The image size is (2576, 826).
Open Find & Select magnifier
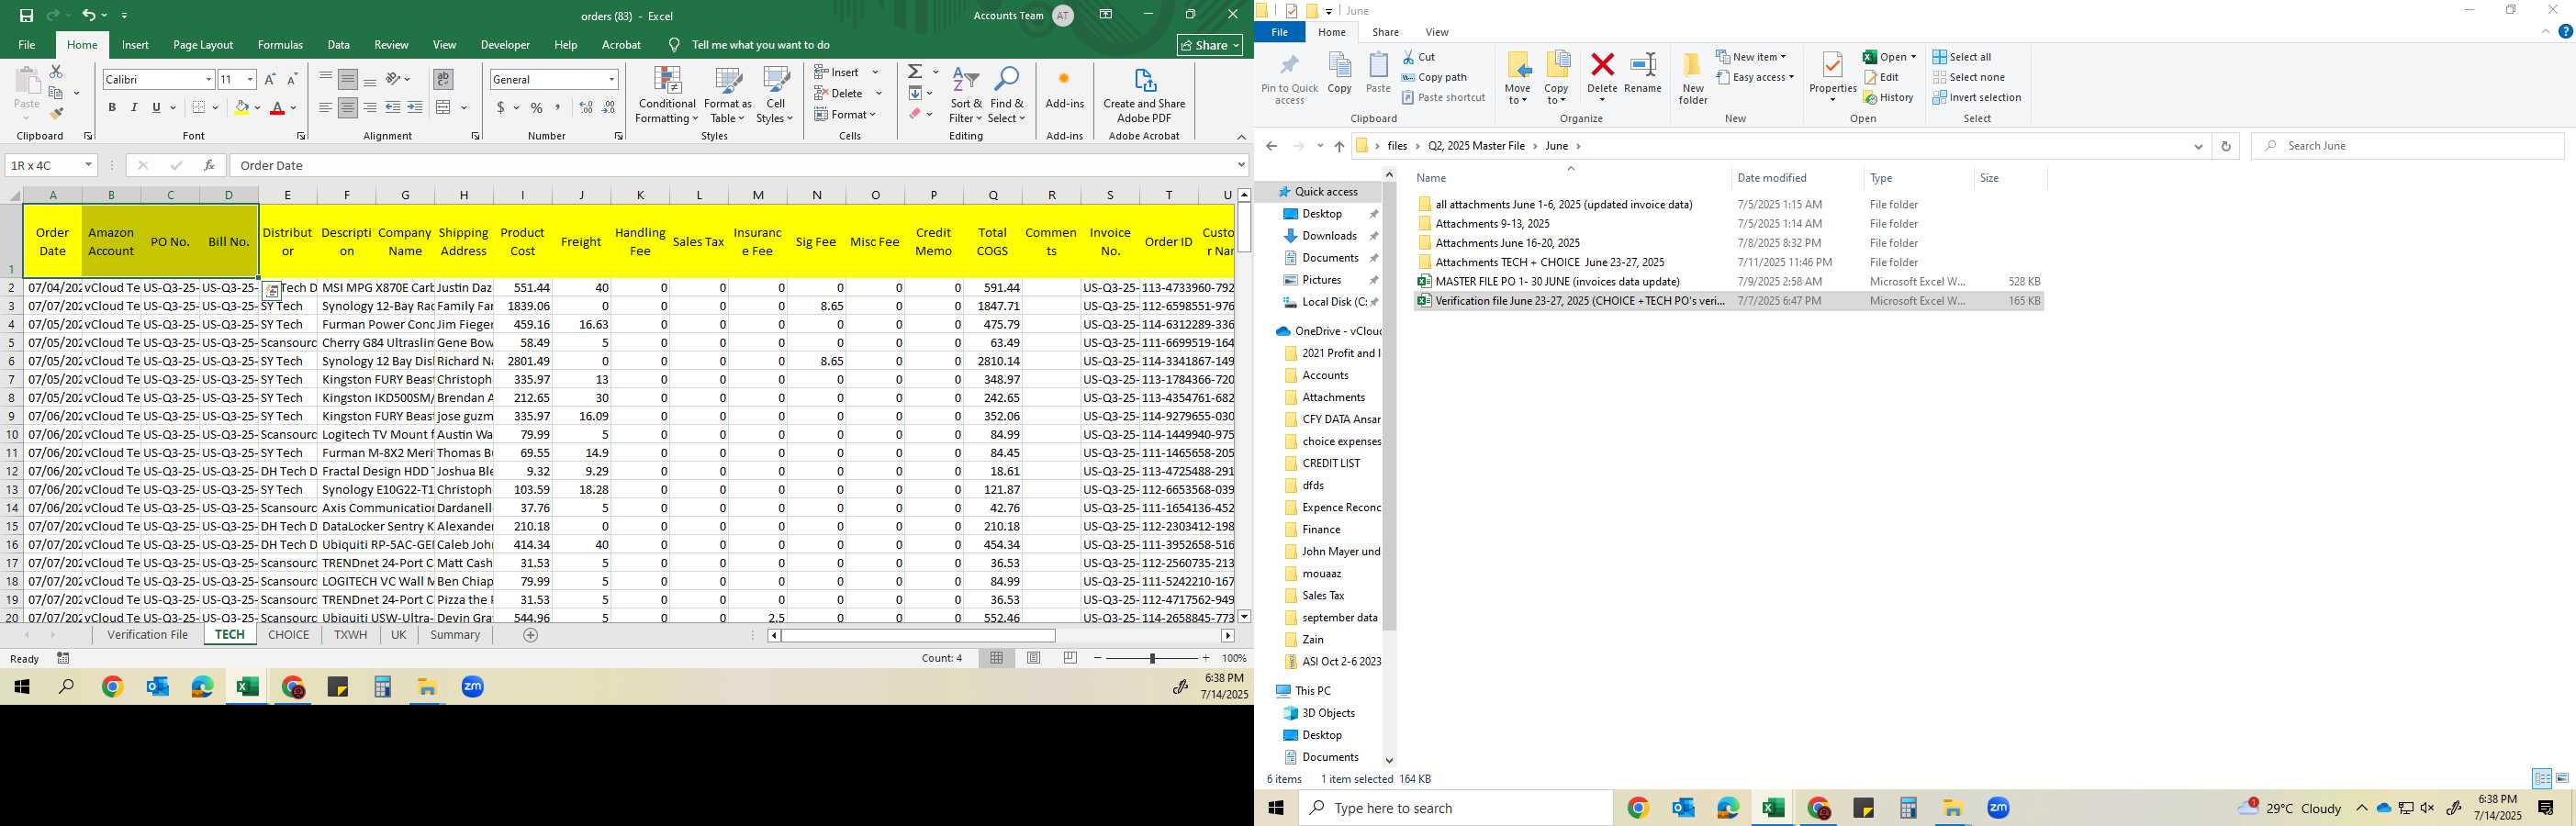(x=1007, y=95)
